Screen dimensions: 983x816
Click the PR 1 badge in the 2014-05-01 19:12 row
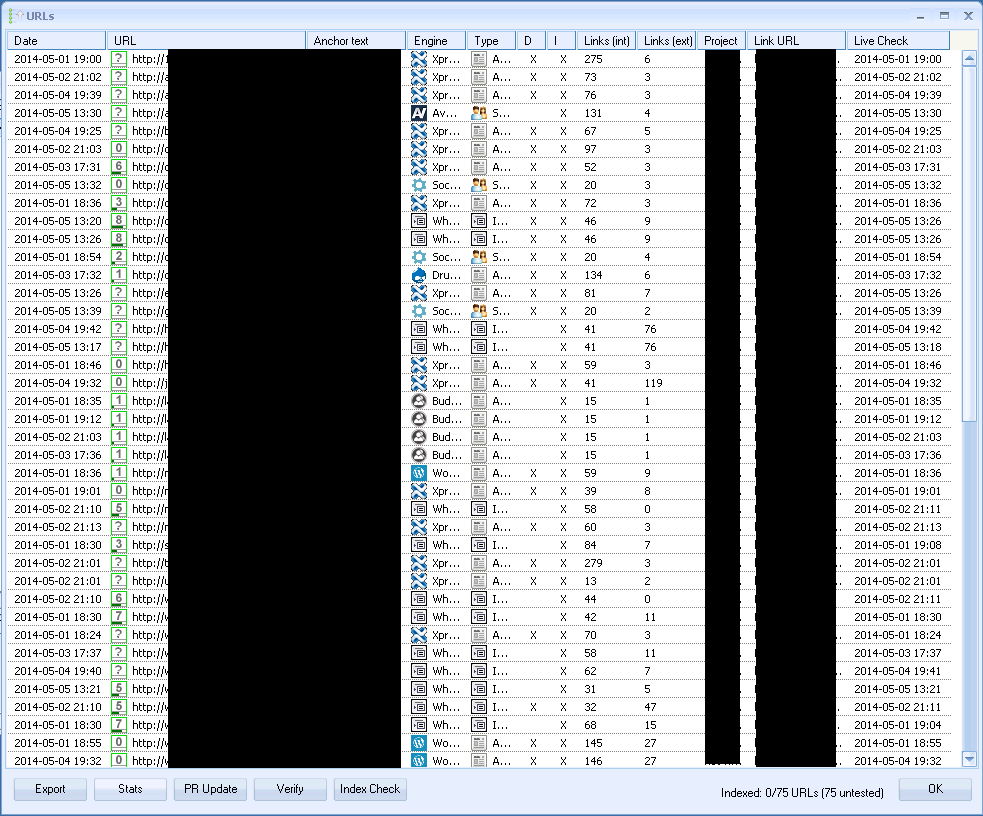(x=118, y=419)
